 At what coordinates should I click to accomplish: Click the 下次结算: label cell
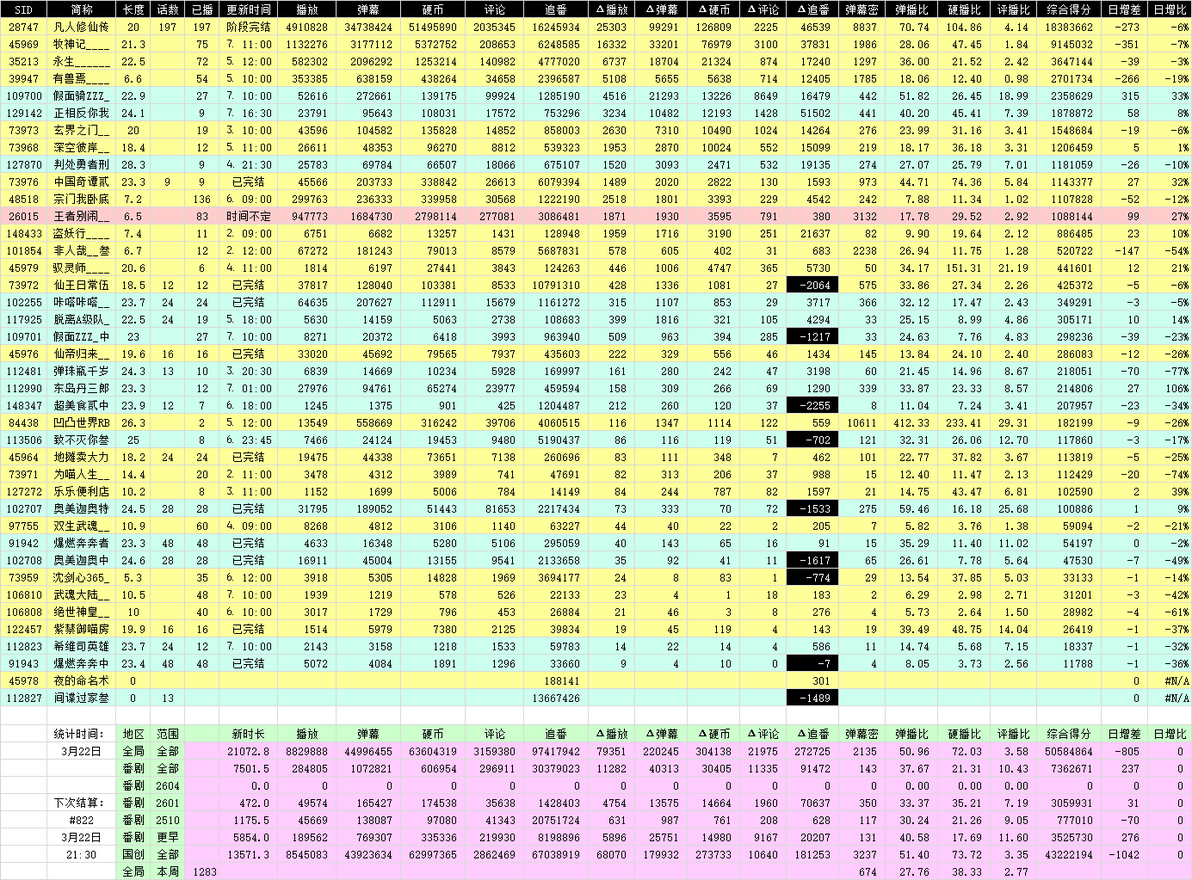tap(82, 803)
